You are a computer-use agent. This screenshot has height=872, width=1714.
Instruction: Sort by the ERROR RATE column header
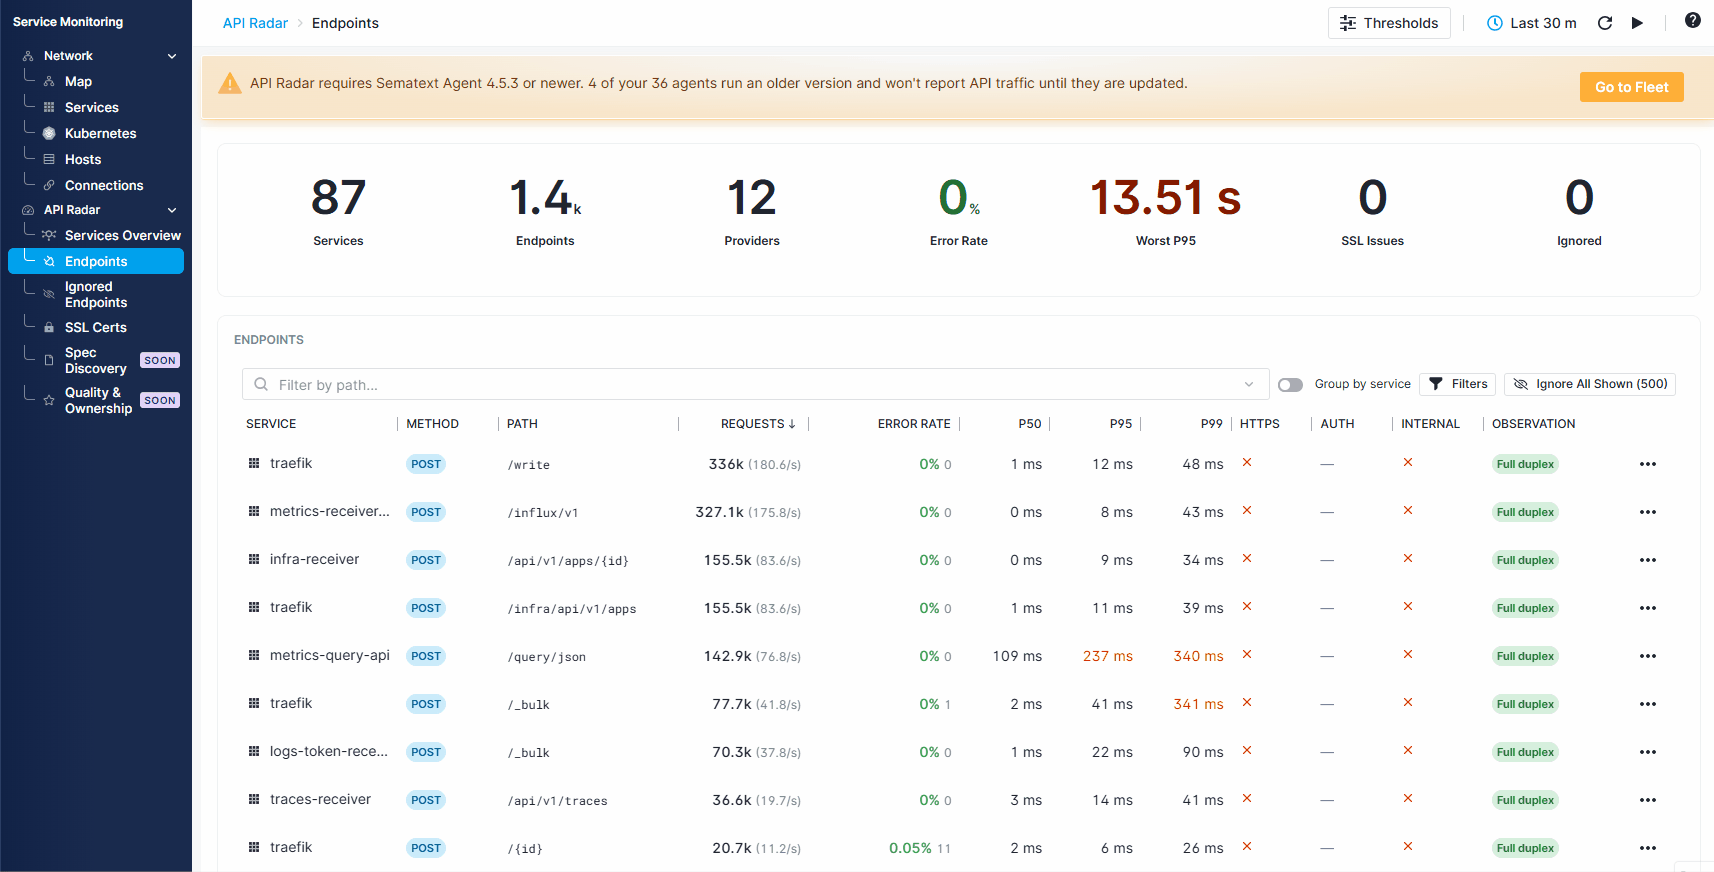pyautogui.click(x=914, y=424)
